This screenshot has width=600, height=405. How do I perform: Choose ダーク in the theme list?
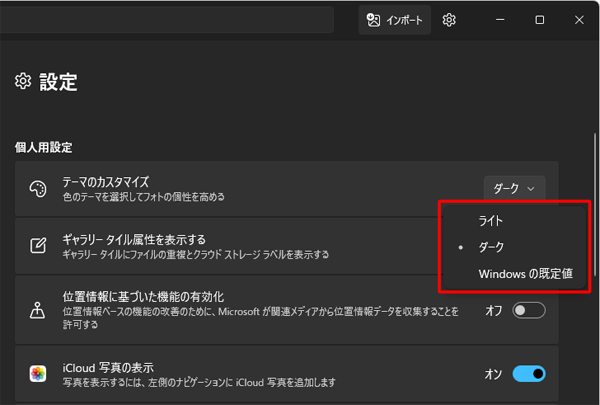tap(492, 246)
